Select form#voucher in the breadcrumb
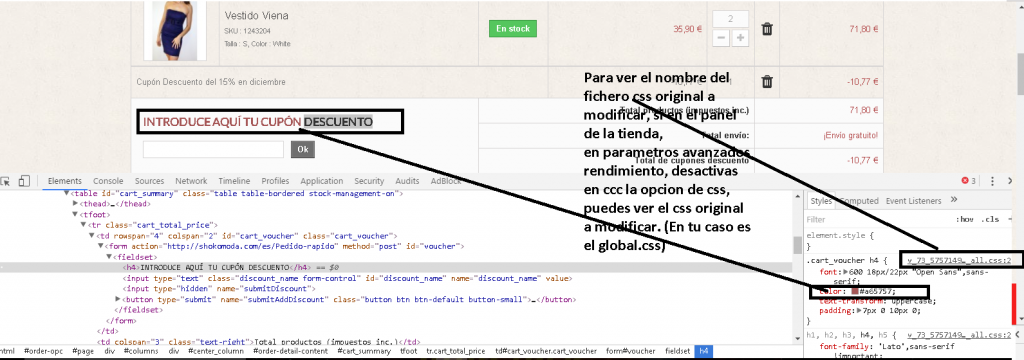This screenshot has width=1024, height=360. [630, 352]
